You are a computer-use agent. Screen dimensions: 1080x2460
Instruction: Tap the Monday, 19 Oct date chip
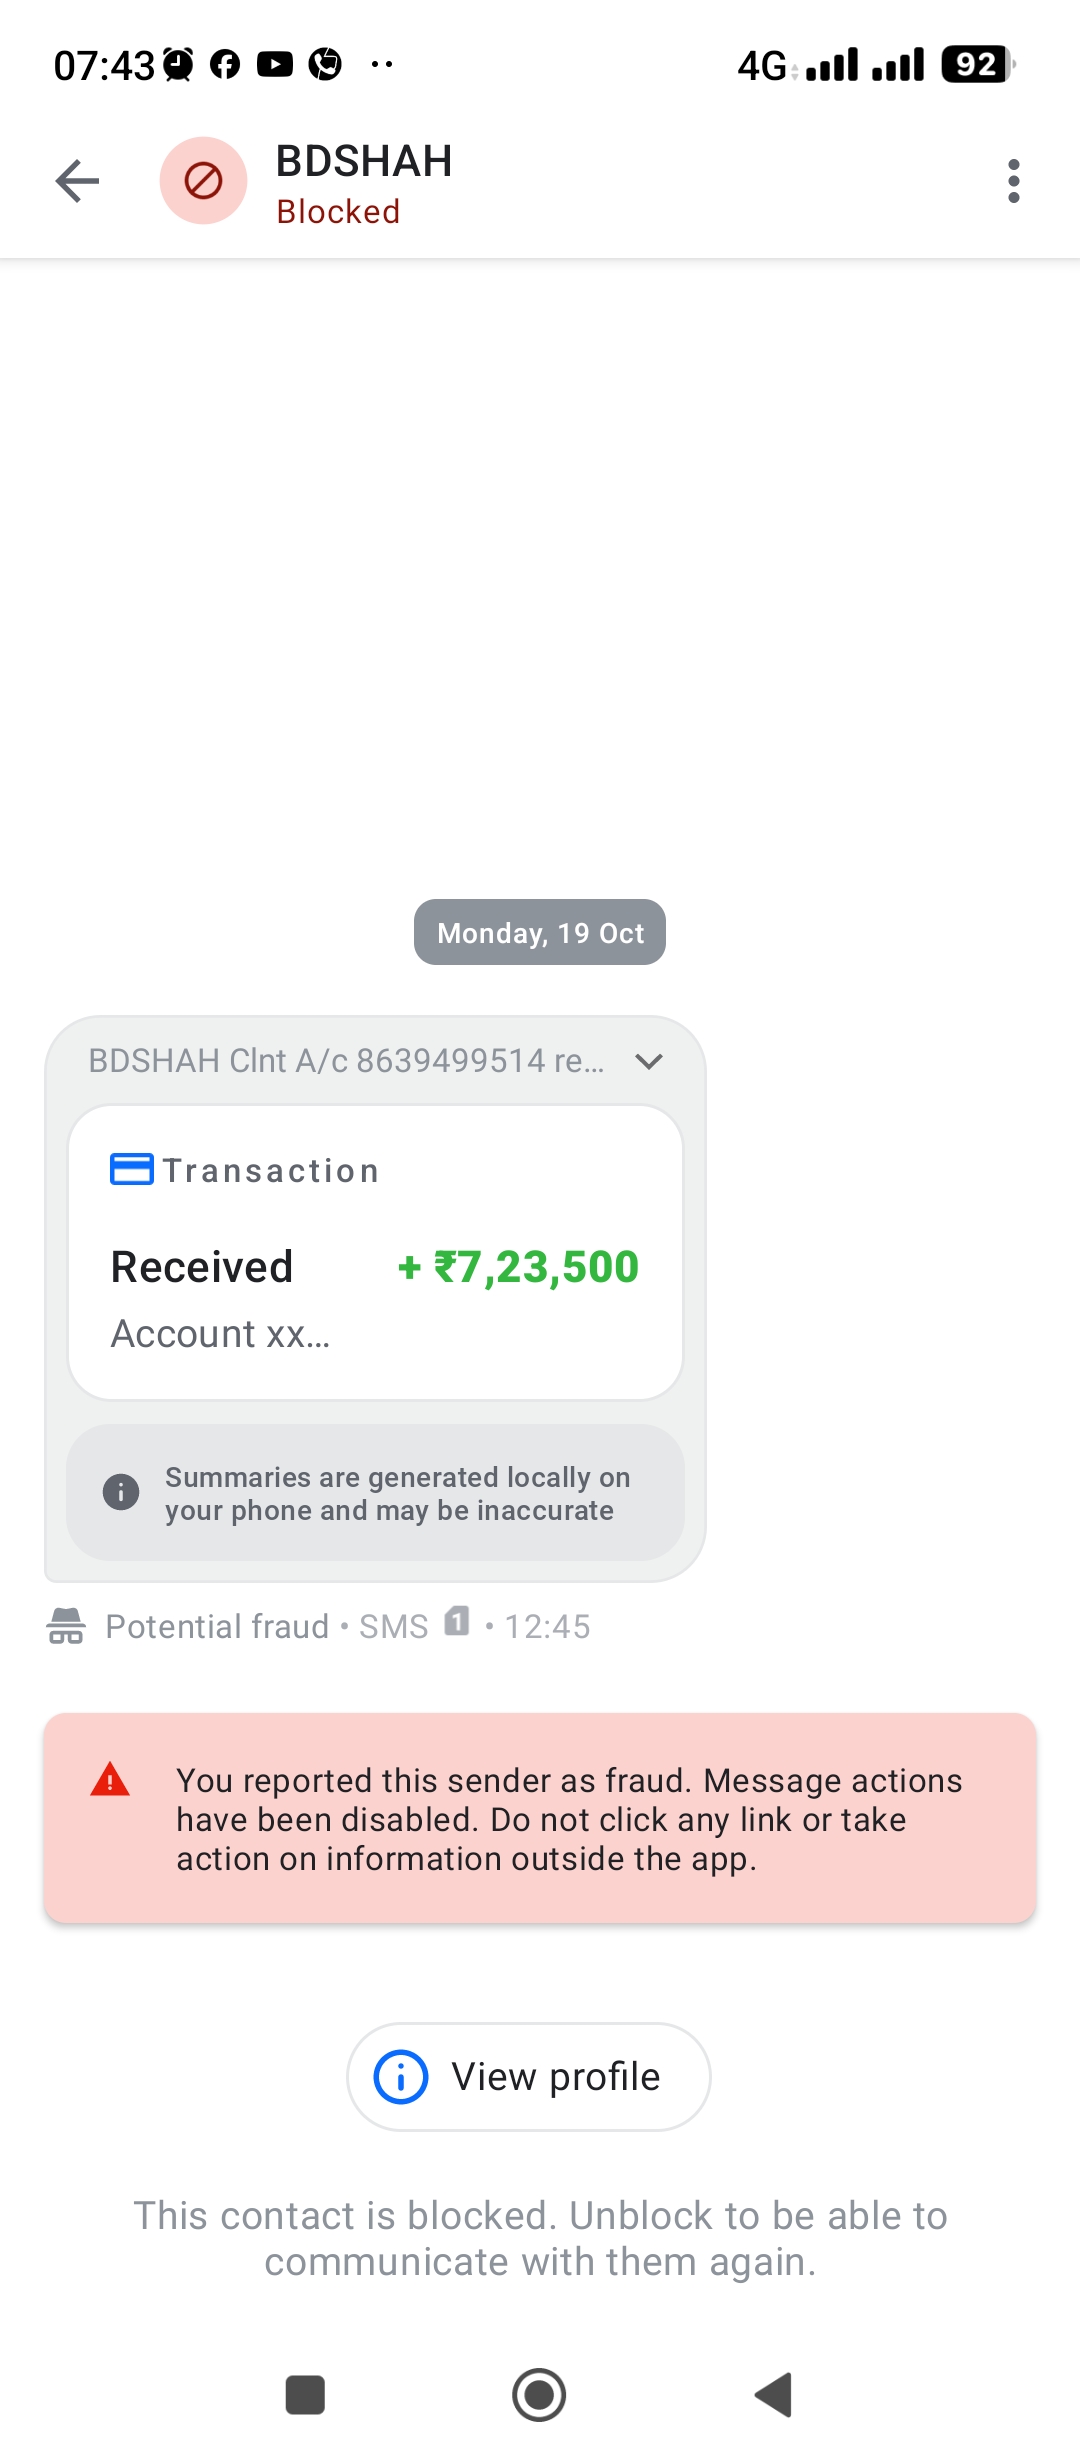click(540, 932)
